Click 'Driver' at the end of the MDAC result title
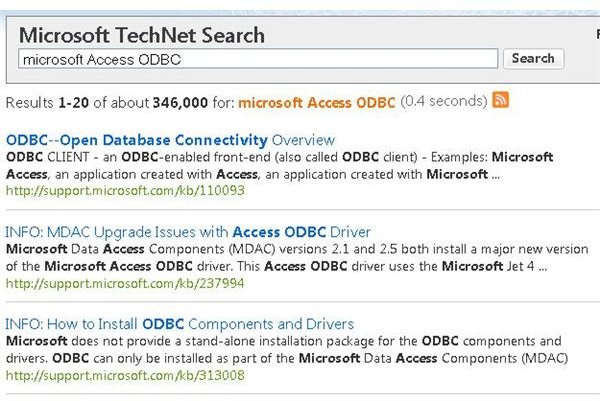Screen dimensions: 600x401 tap(350, 232)
